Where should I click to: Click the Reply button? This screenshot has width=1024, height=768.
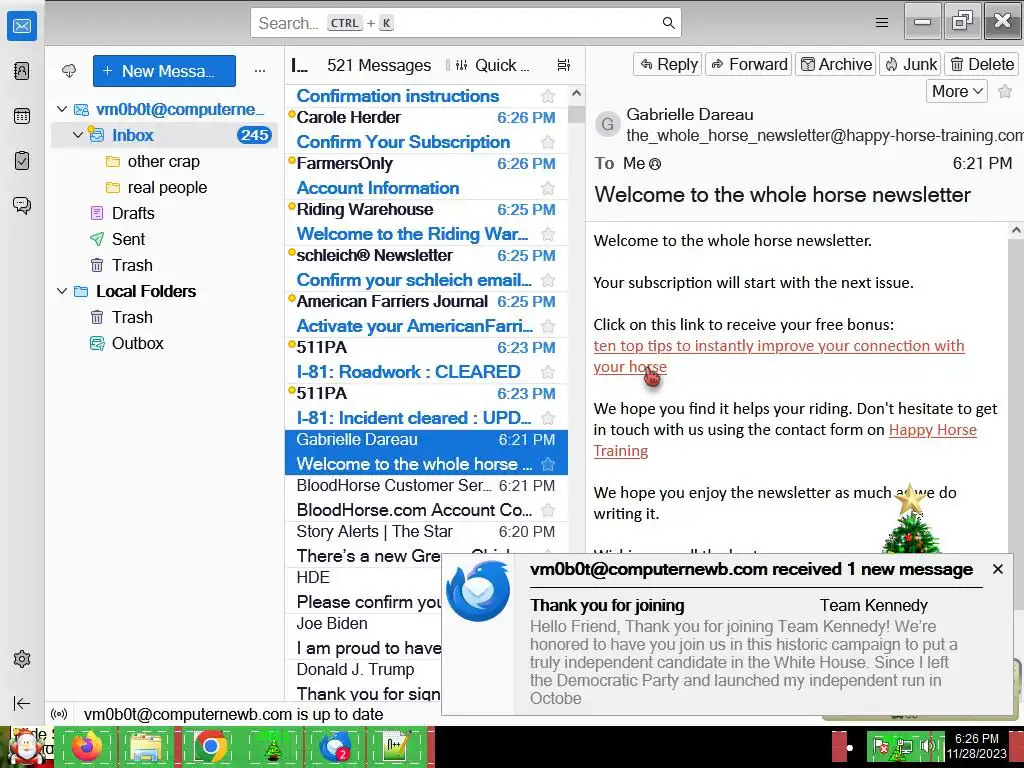[667, 64]
